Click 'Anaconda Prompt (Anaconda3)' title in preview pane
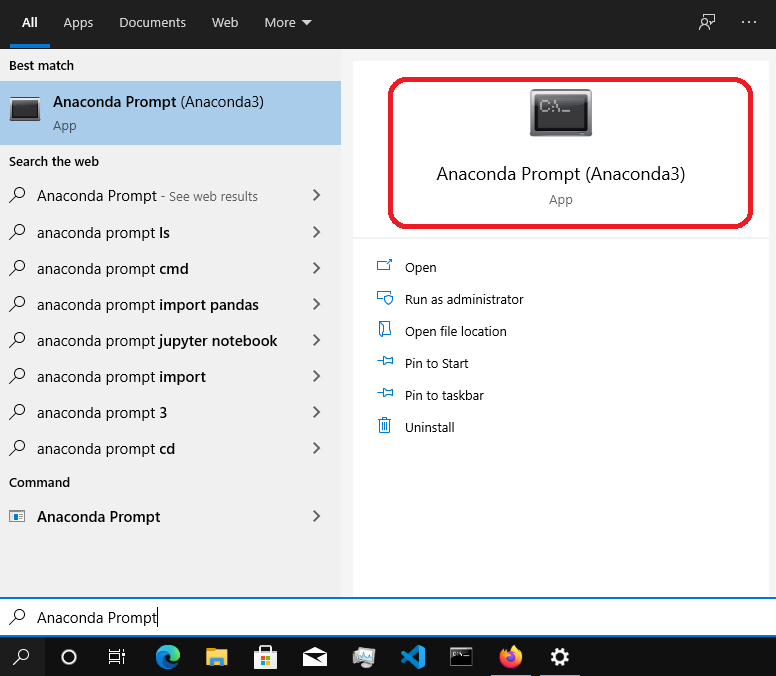Screen dimensions: 776x676 561,174
